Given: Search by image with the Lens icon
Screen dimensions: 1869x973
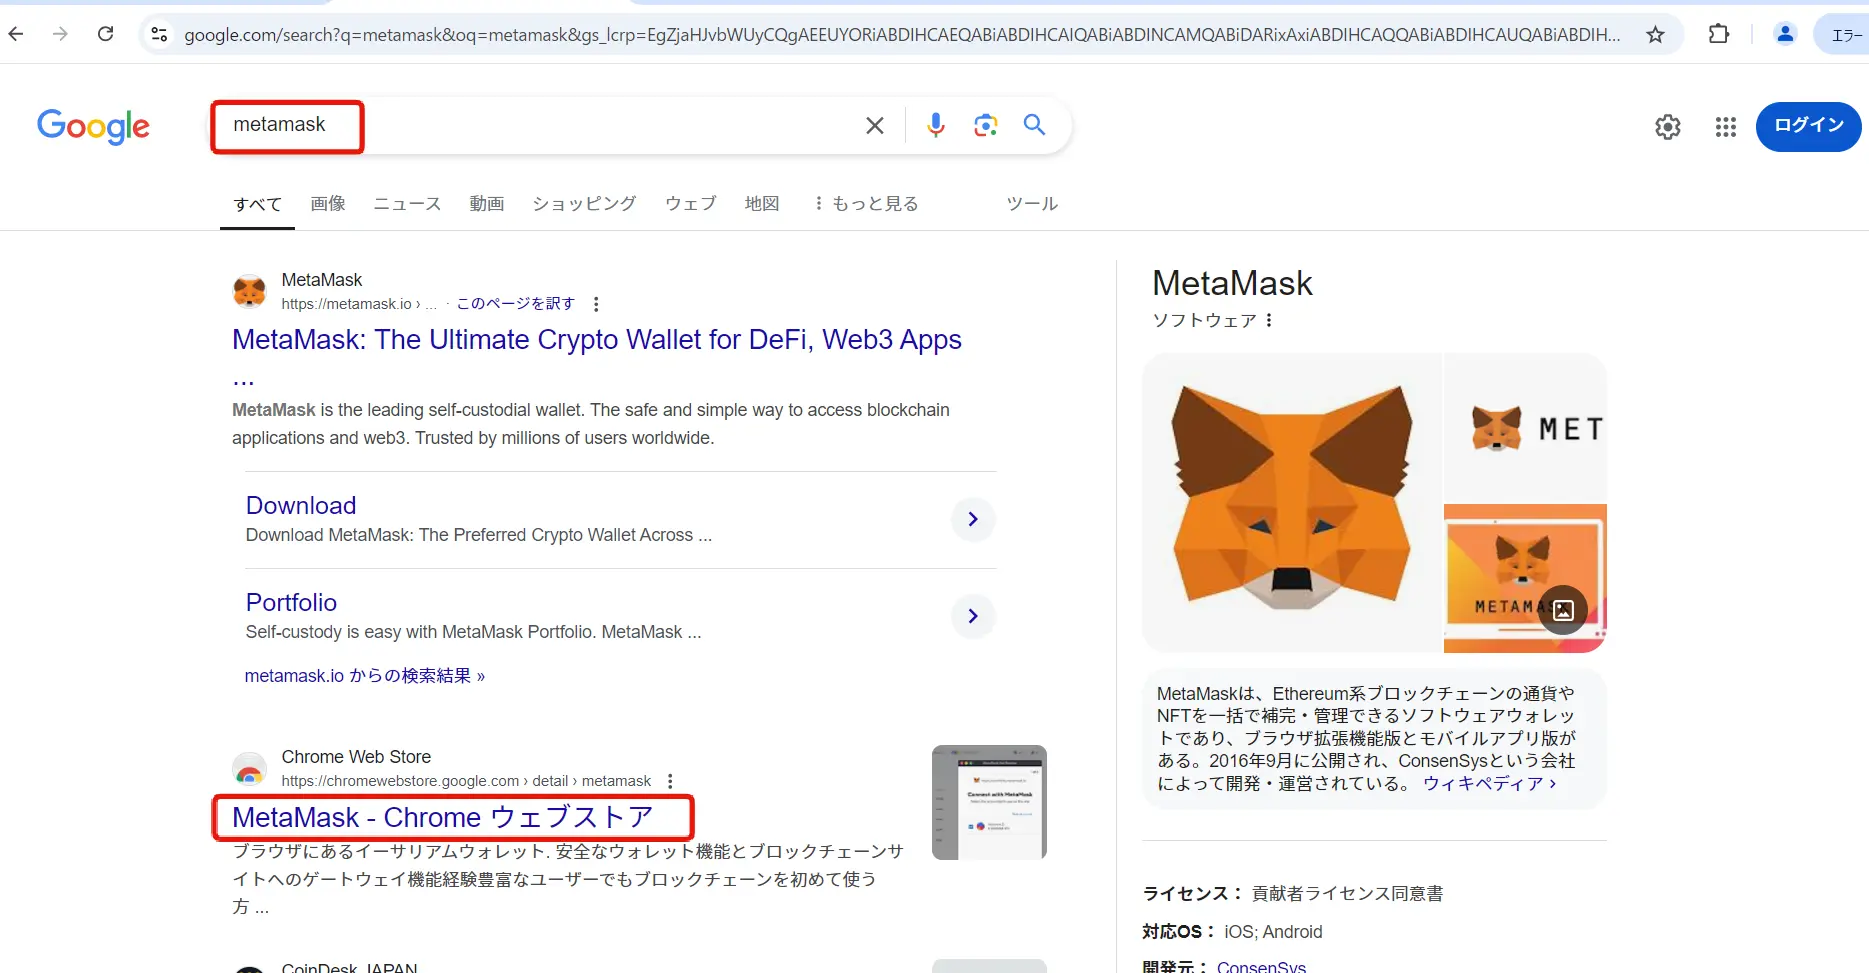Looking at the screenshot, I should point(985,125).
